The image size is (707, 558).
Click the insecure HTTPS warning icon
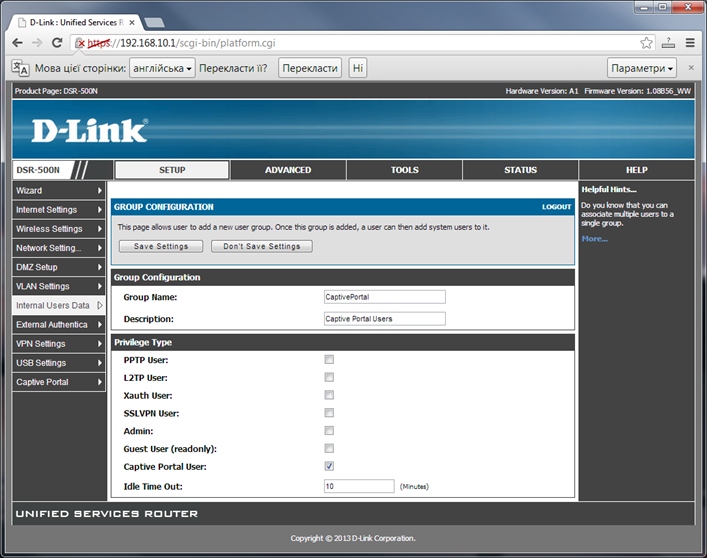click(81, 43)
